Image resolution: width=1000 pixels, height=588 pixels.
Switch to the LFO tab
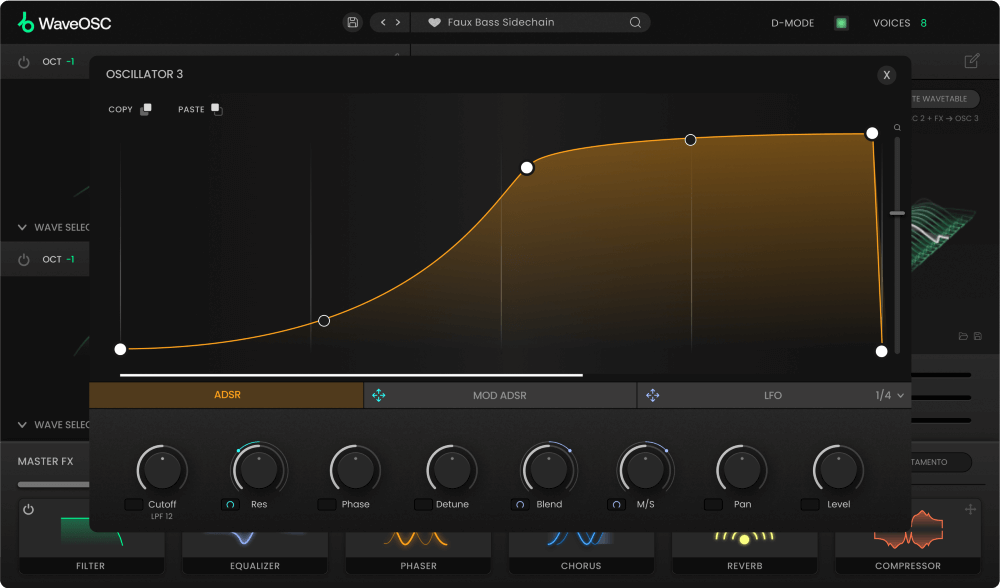pos(773,395)
